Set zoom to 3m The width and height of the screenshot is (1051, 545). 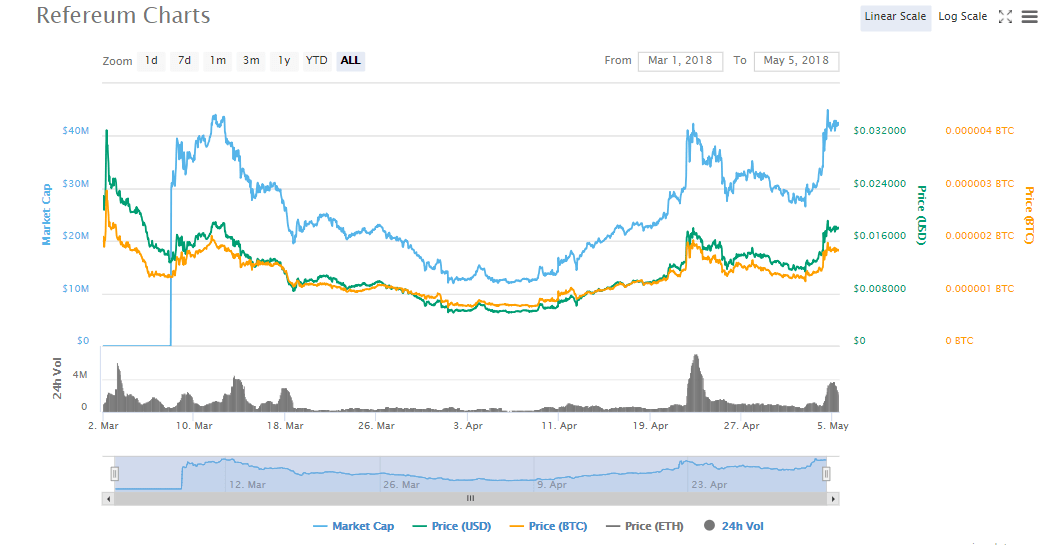tap(251, 61)
